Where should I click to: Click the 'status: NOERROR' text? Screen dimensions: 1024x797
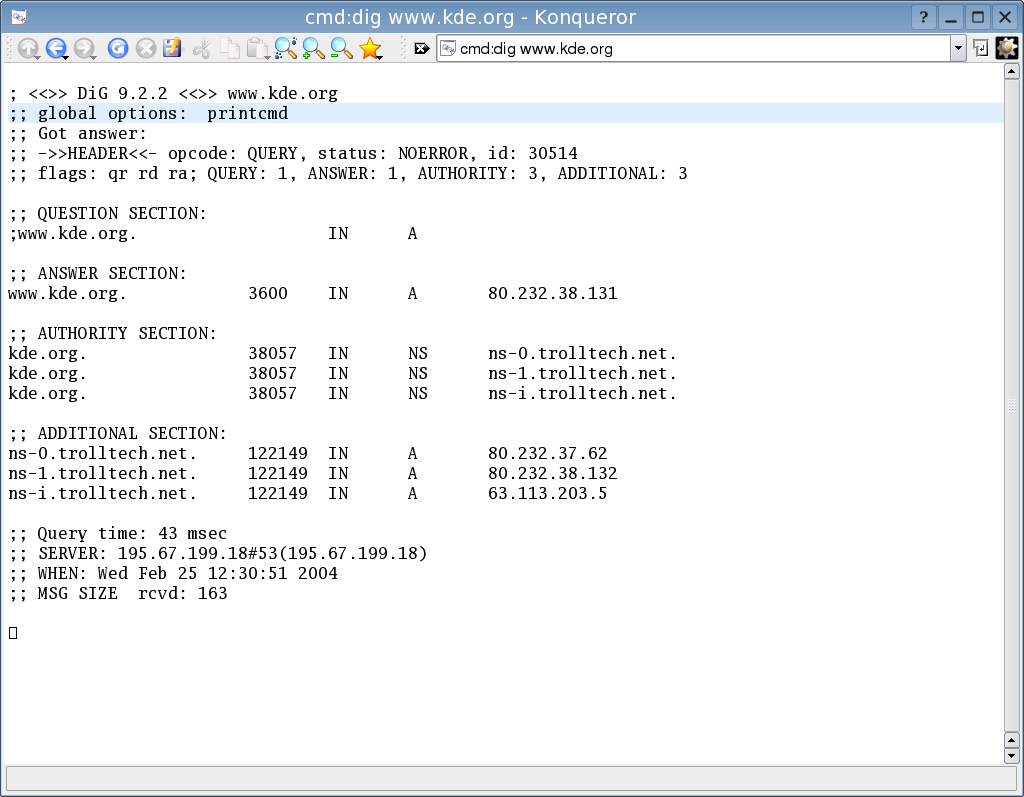click(392, 154)
